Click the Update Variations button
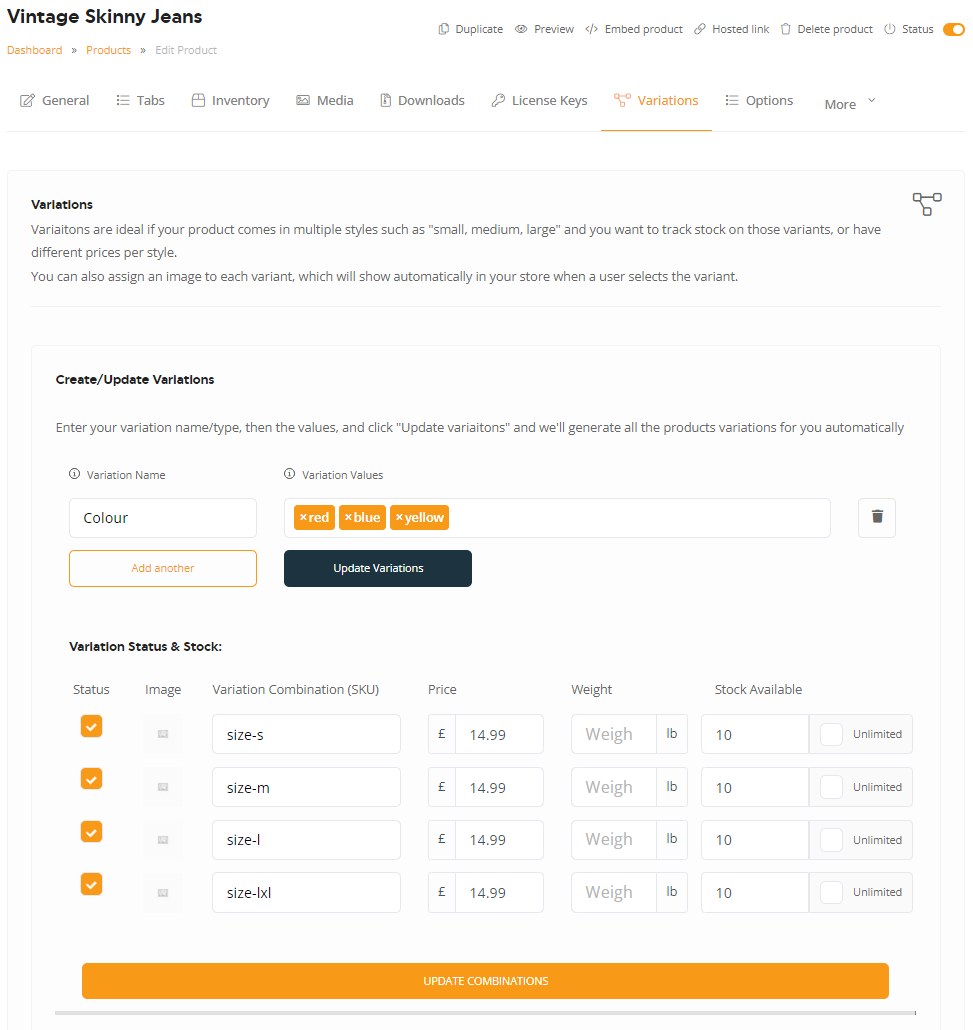The height and width of the screenshot is (1030, 973). click(x=378, y=568)
